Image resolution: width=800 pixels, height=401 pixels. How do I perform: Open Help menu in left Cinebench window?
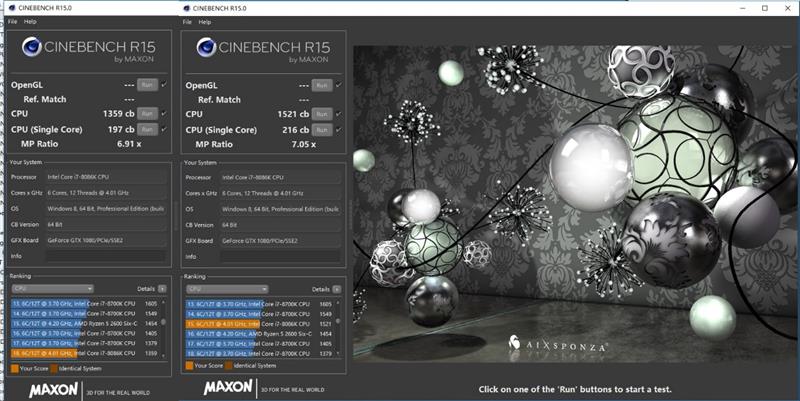[x=30, y=21]
